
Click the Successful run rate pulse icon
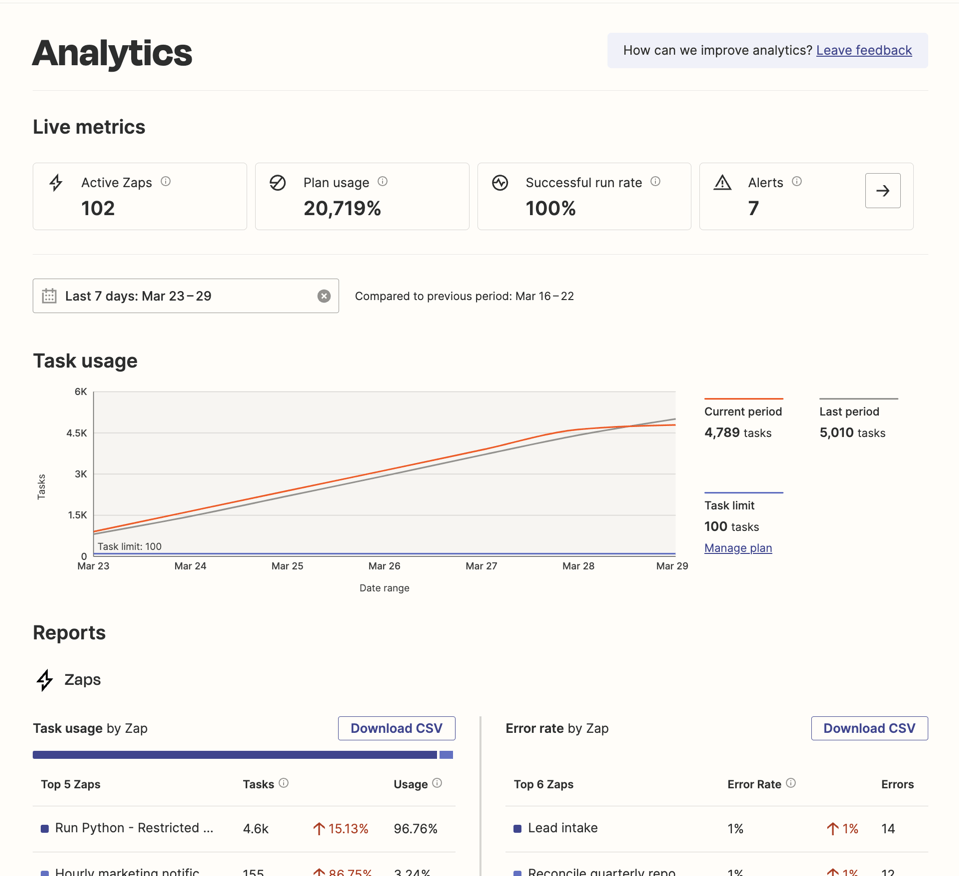click(x=500, y=183)
